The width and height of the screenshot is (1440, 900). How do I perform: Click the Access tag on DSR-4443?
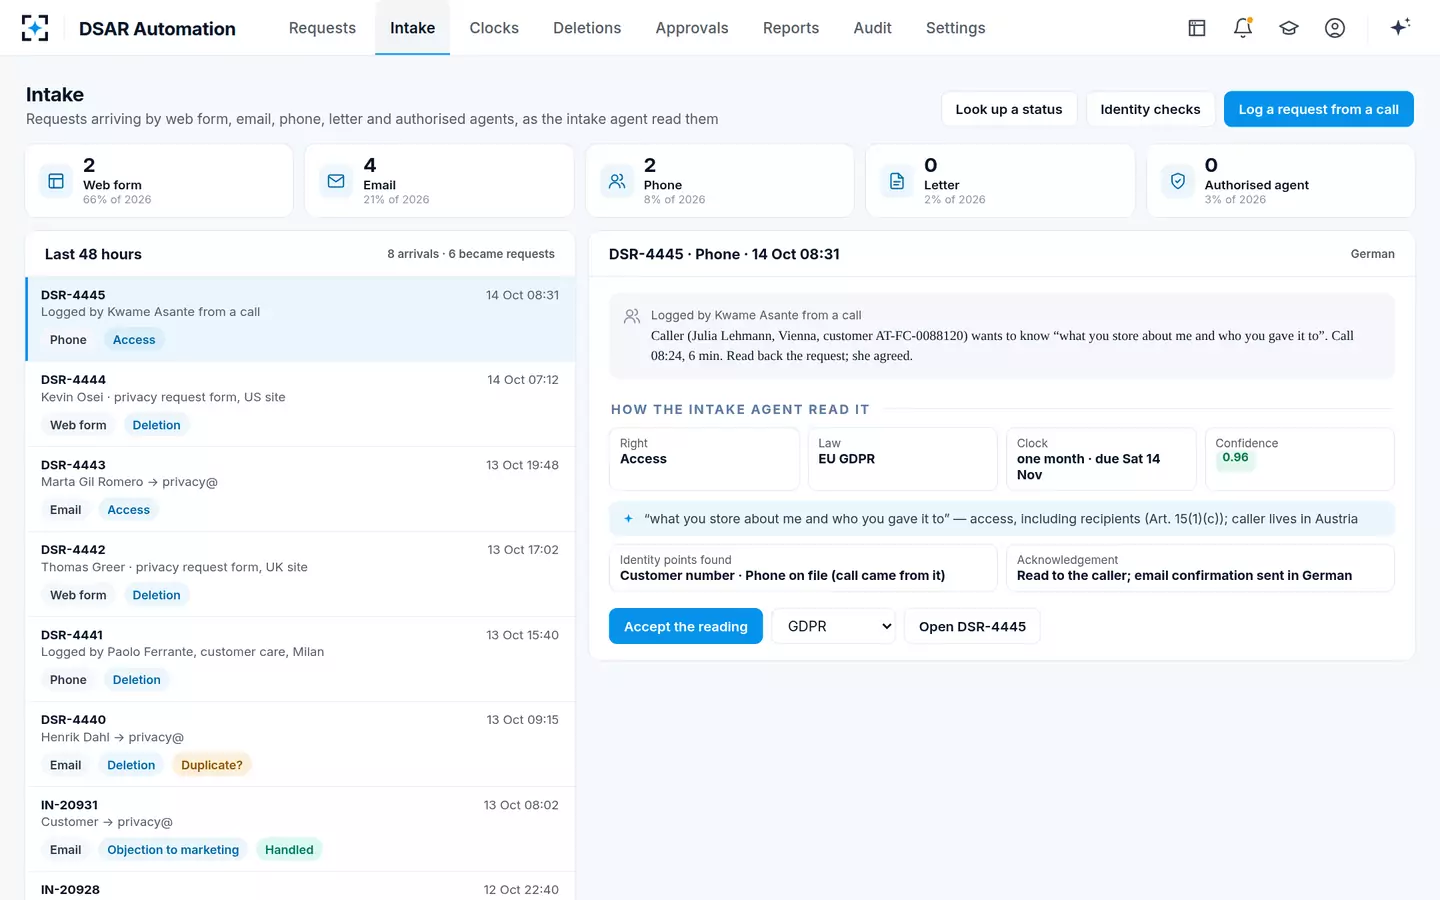128,510
